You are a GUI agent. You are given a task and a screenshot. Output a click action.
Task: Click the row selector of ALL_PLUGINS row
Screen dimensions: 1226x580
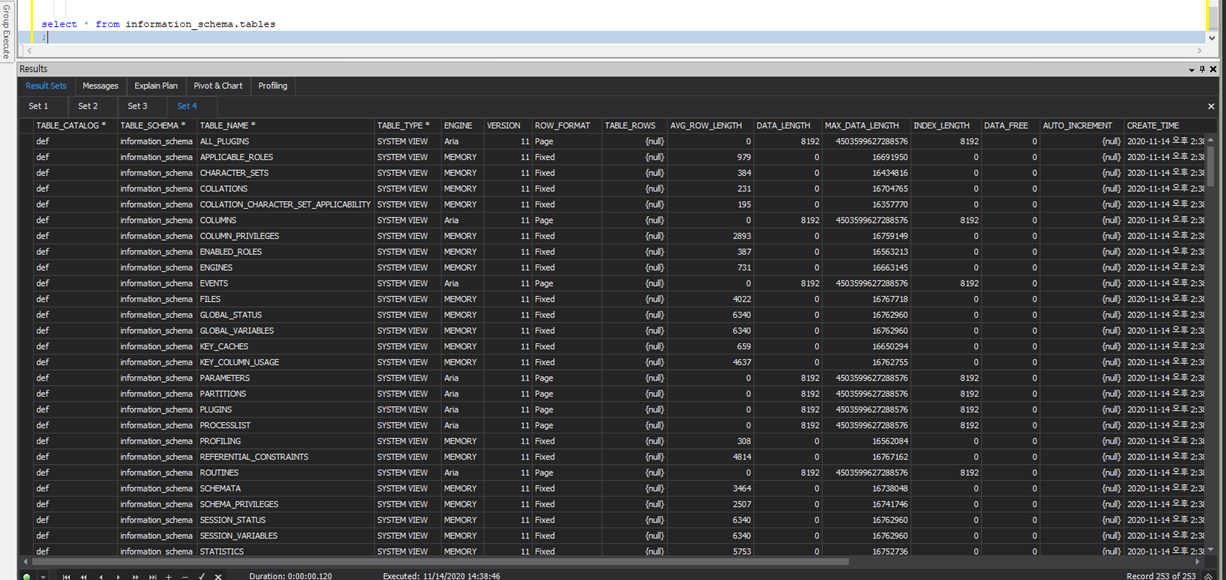point(26,141)
